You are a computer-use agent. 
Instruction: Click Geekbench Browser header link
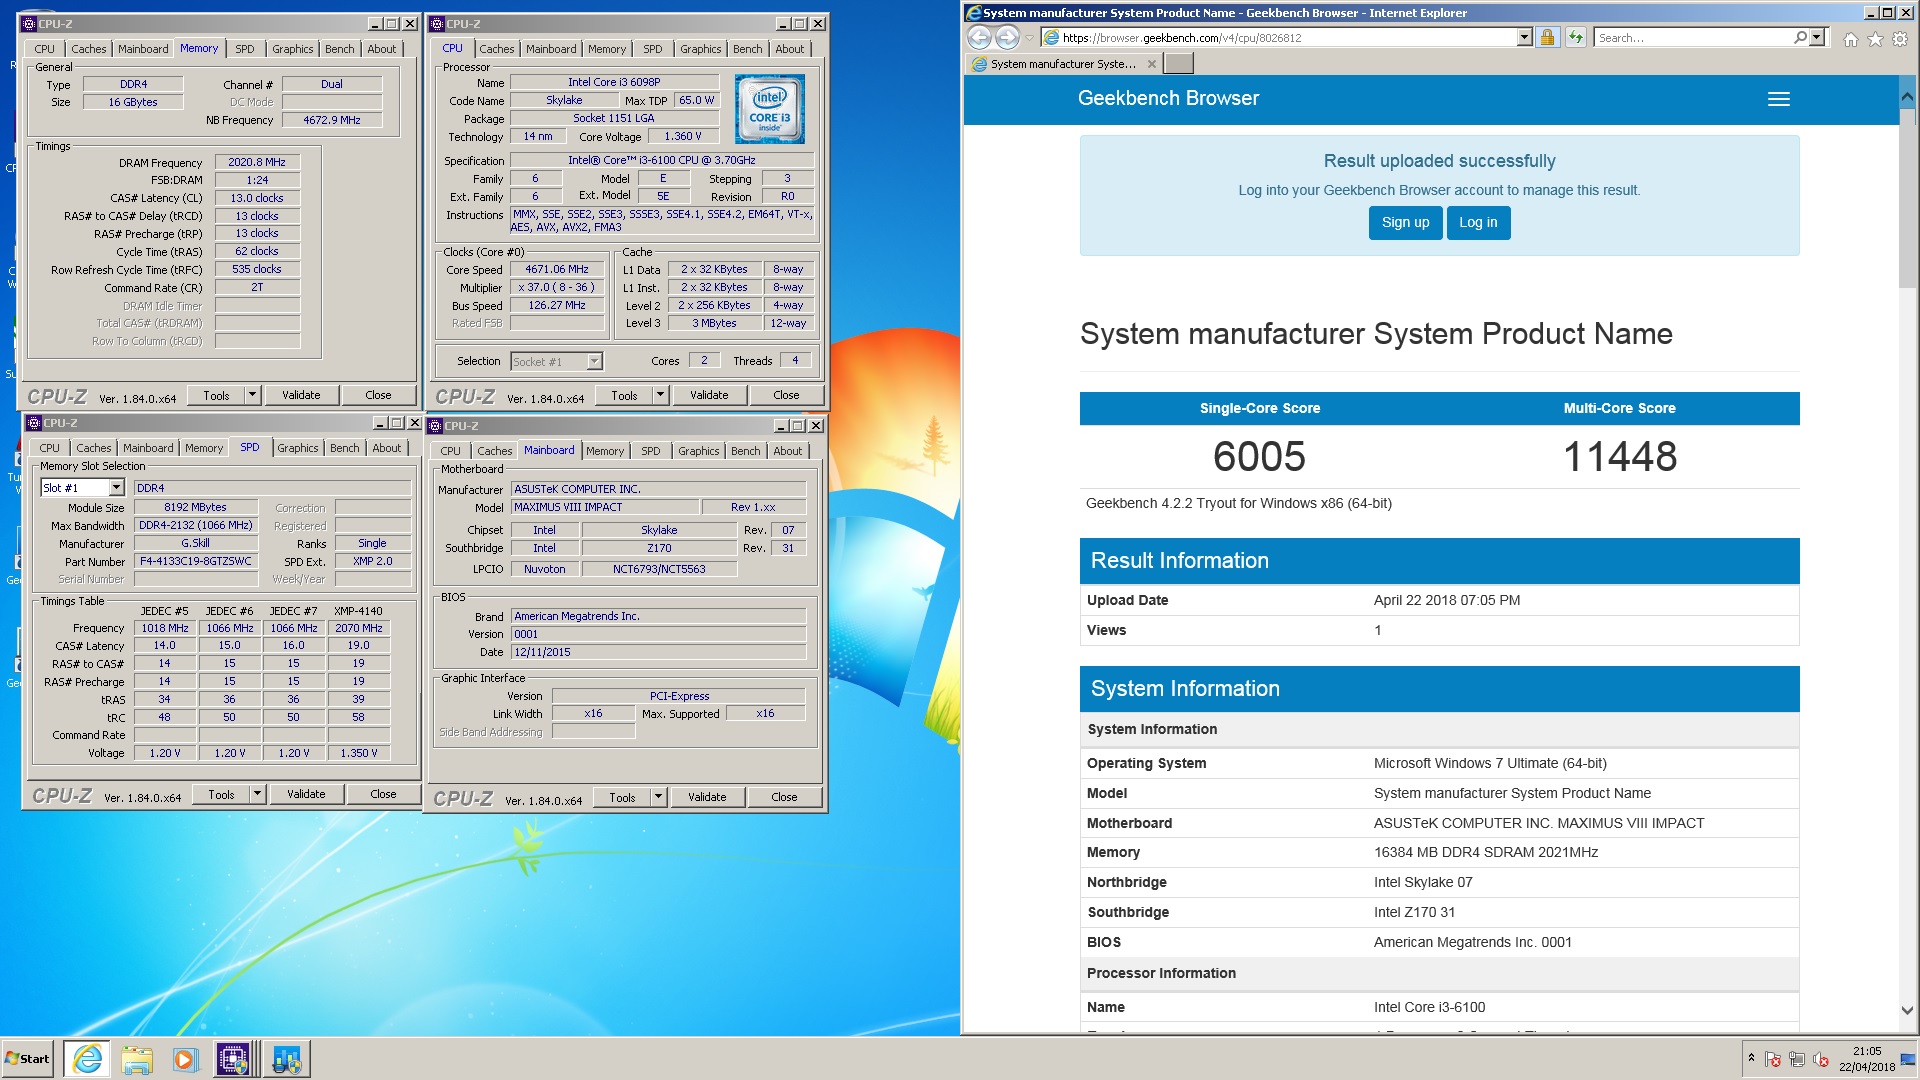pyautogui.click(x=1168, y=98)
